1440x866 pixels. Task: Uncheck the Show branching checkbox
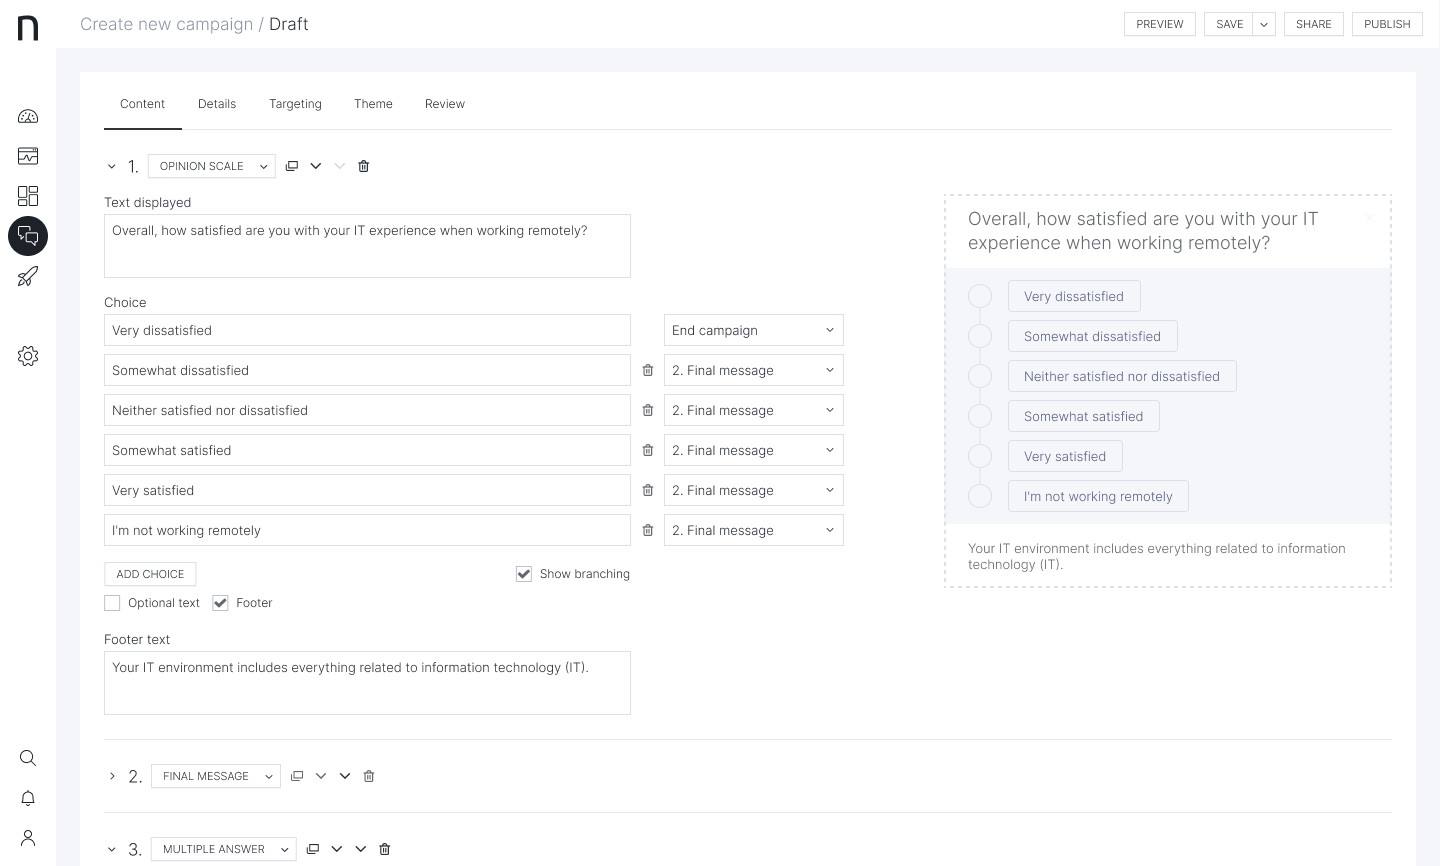coord(524,574)
